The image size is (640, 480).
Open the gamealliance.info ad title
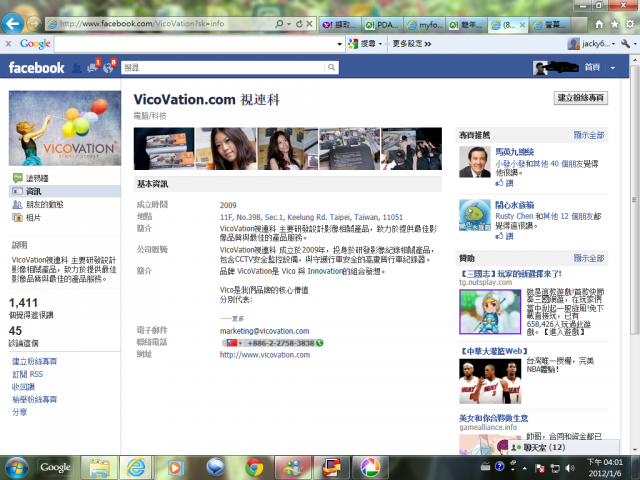tap(493, 418)
